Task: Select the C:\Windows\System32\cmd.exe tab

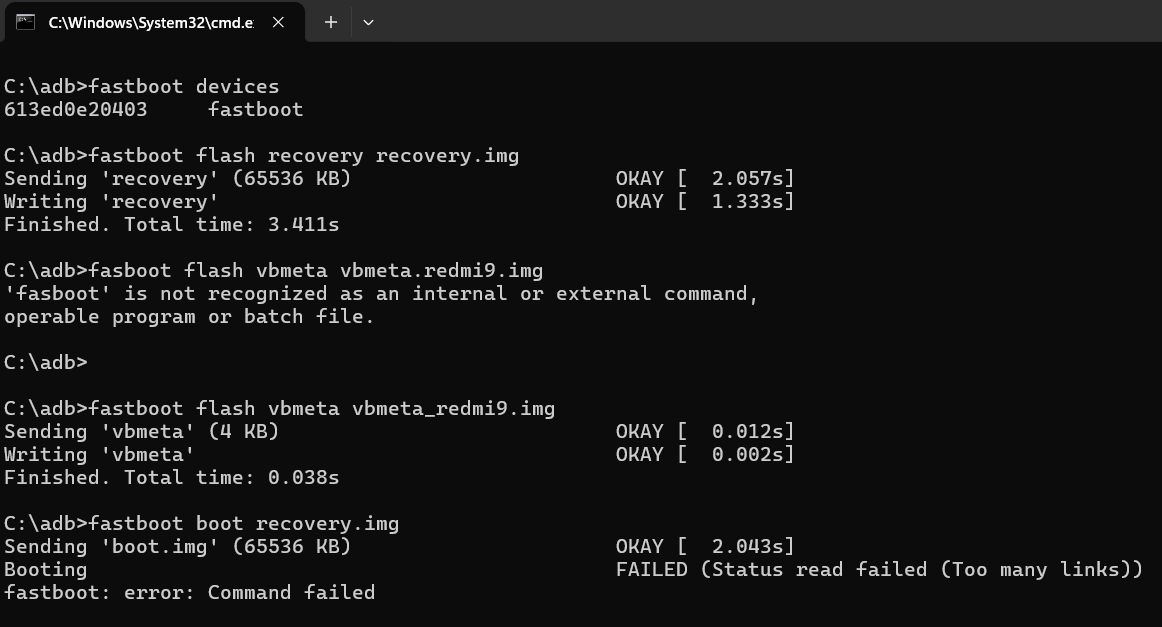Action: click(x=150, y=22)
